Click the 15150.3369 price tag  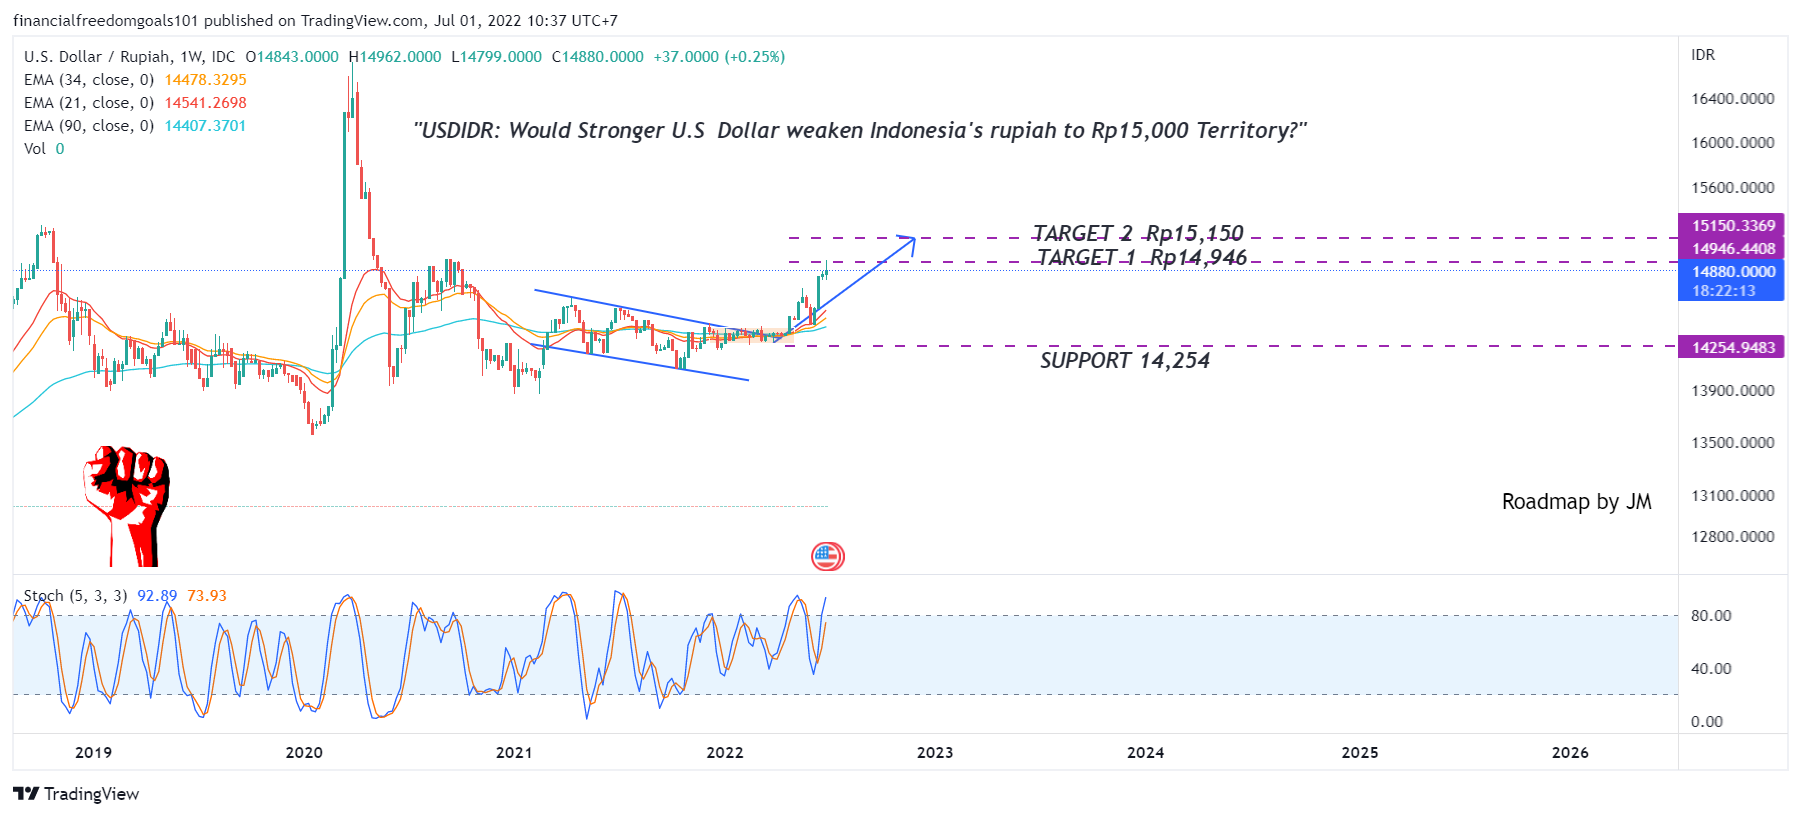1733,226
